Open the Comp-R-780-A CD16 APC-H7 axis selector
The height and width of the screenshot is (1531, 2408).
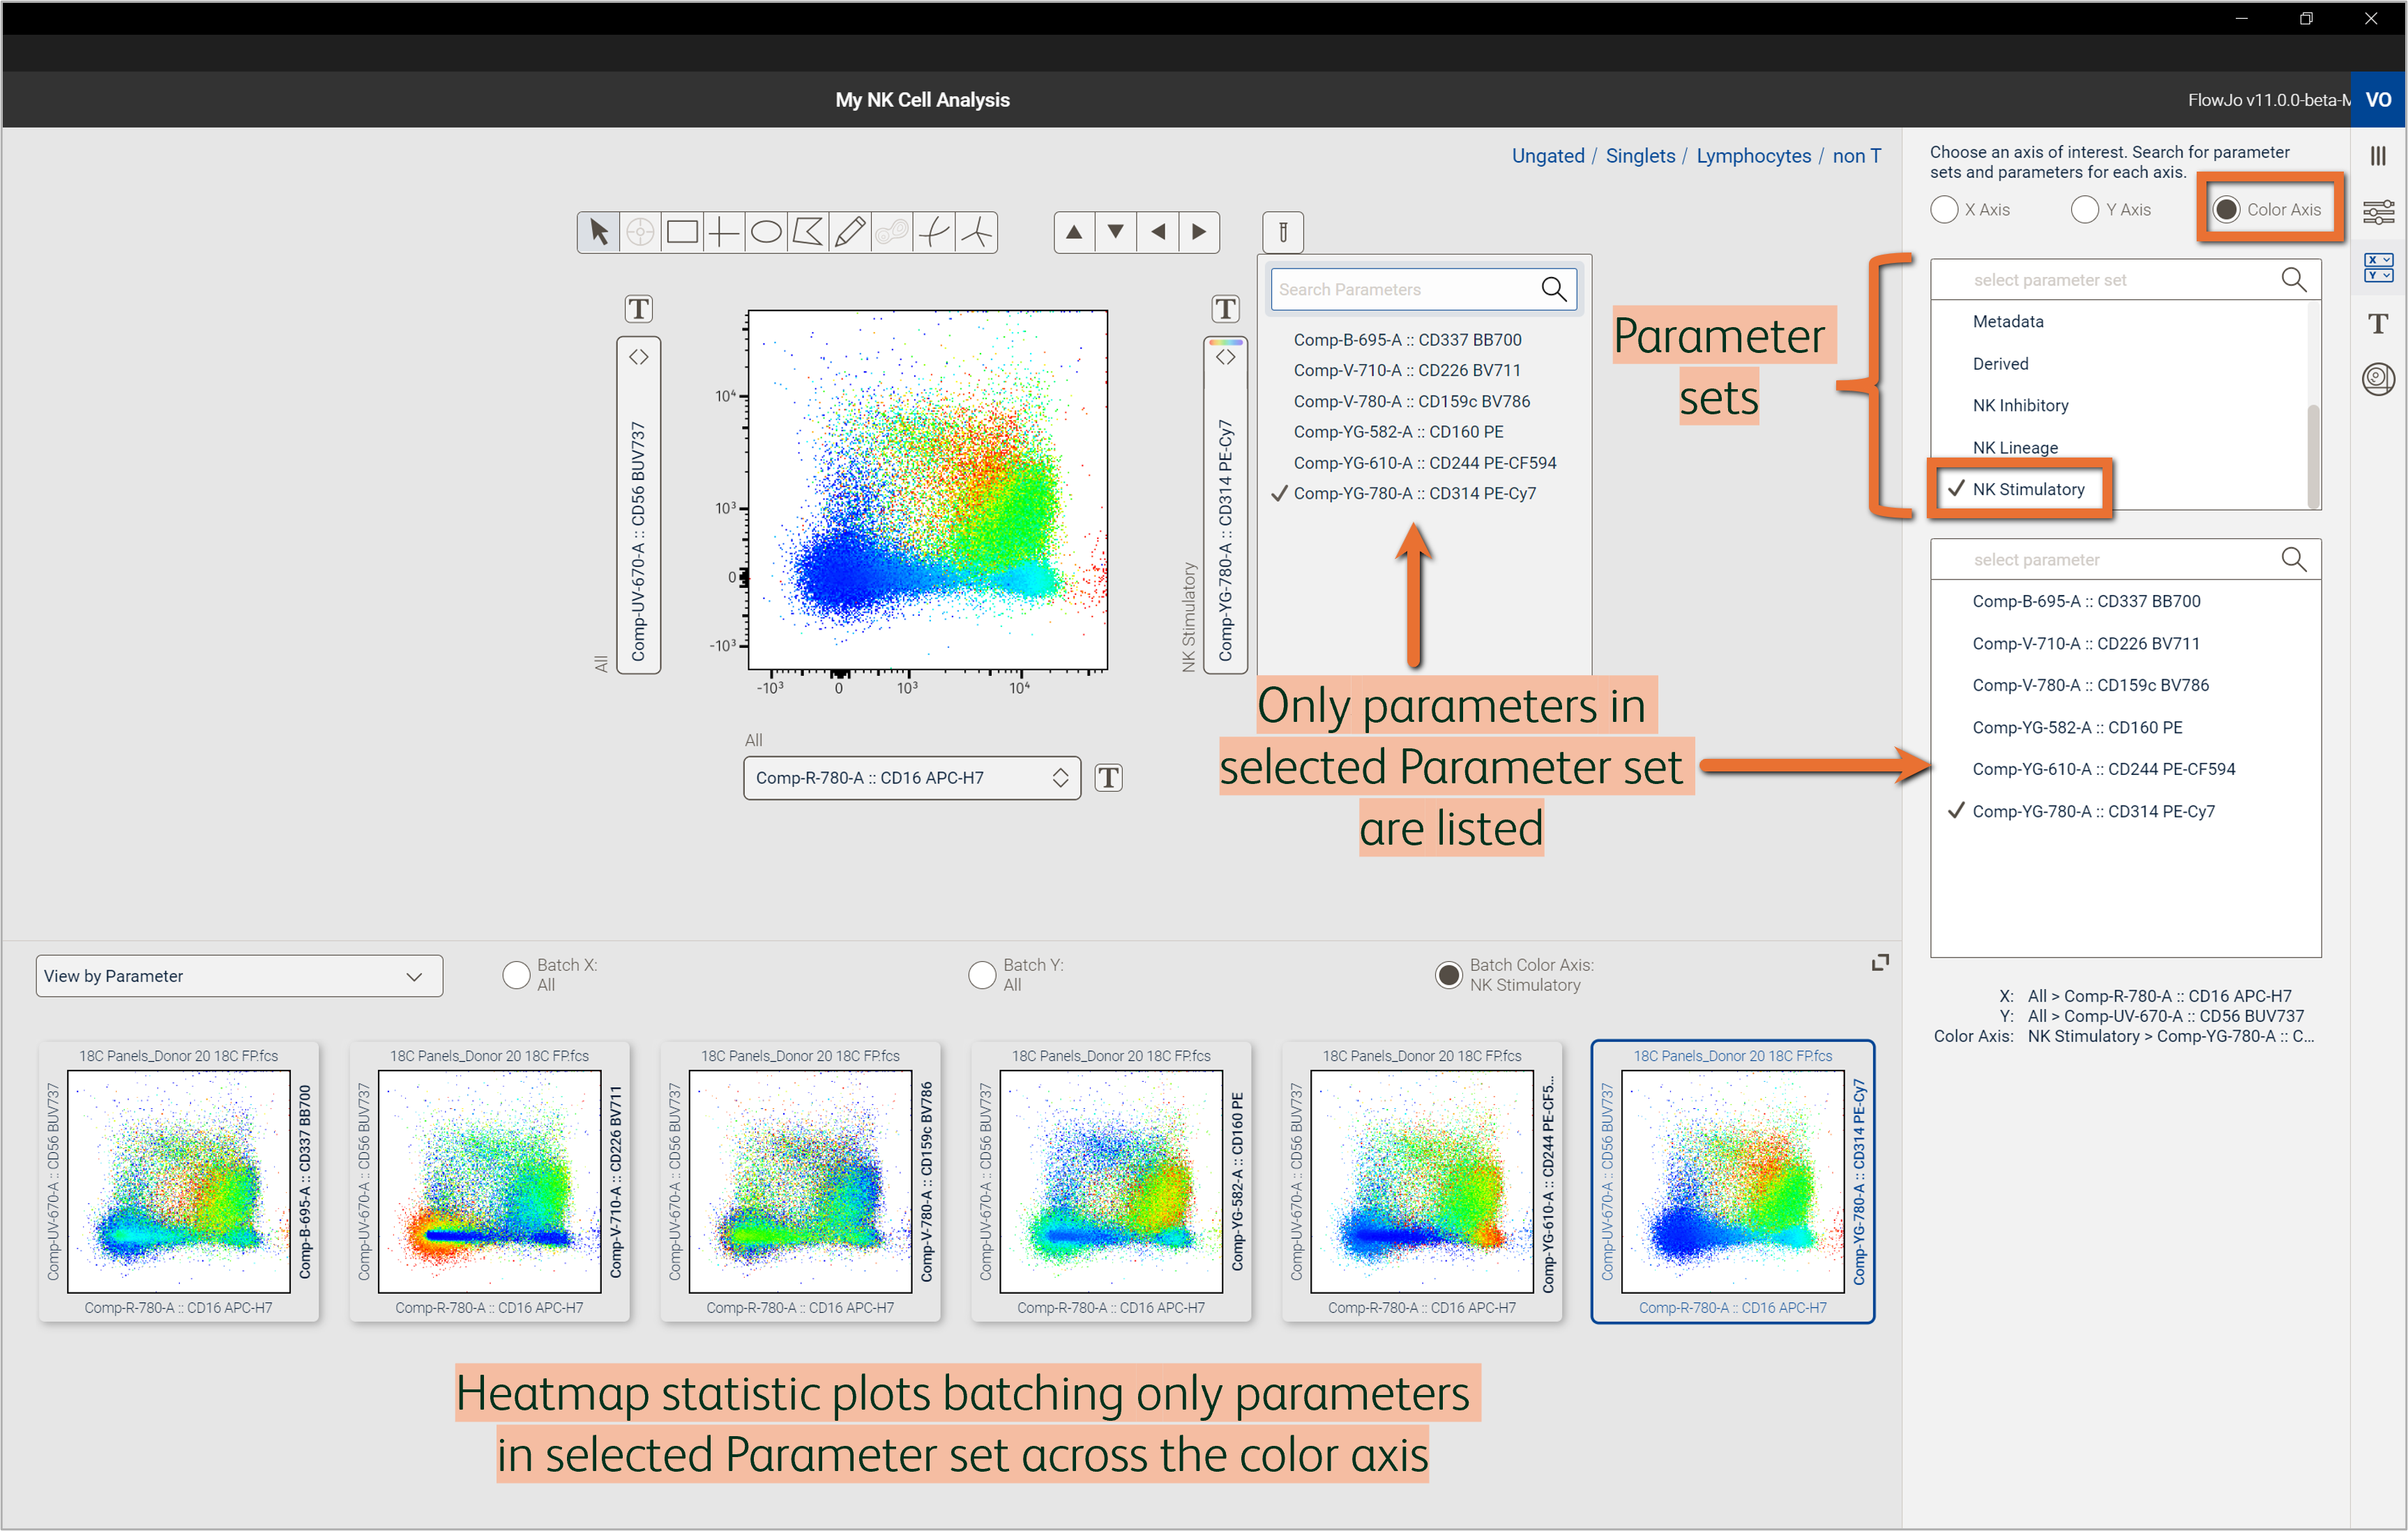[x=911, y=777]
